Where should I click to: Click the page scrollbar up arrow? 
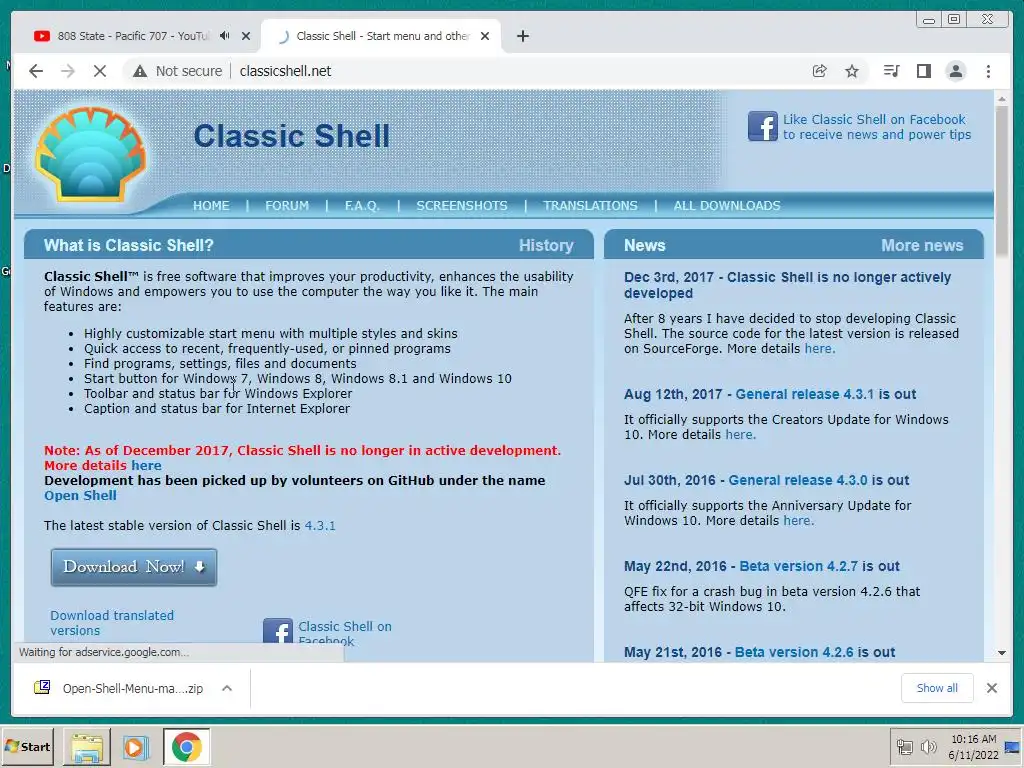tap(1002, 99)
